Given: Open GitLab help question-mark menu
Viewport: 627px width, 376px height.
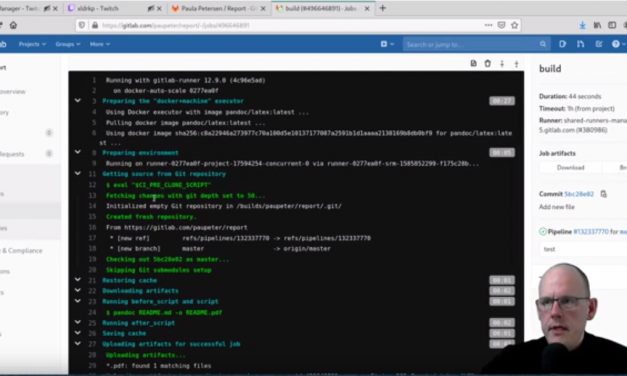Looking at the screenshot, I should click(x=618, y=44).
